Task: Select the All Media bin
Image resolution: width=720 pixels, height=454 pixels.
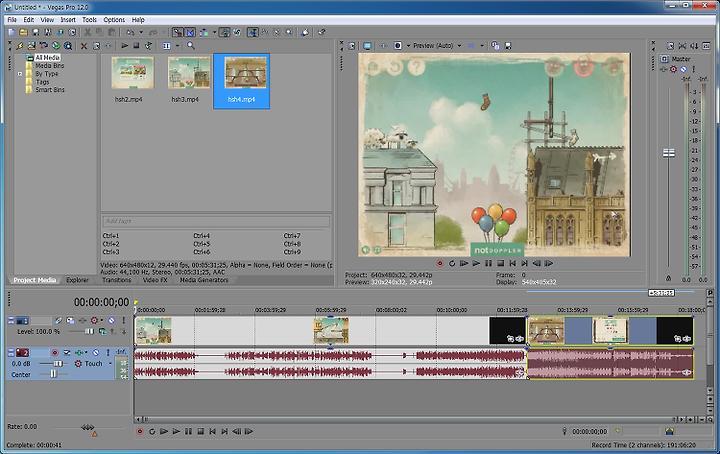Action: tap(47, 57)
